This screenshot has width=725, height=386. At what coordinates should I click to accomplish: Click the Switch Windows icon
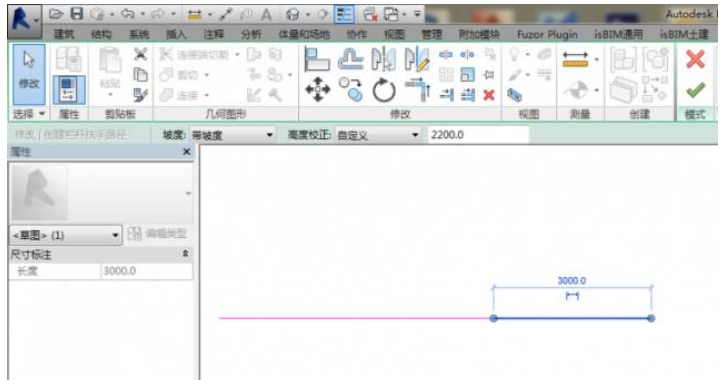[391, 15]
